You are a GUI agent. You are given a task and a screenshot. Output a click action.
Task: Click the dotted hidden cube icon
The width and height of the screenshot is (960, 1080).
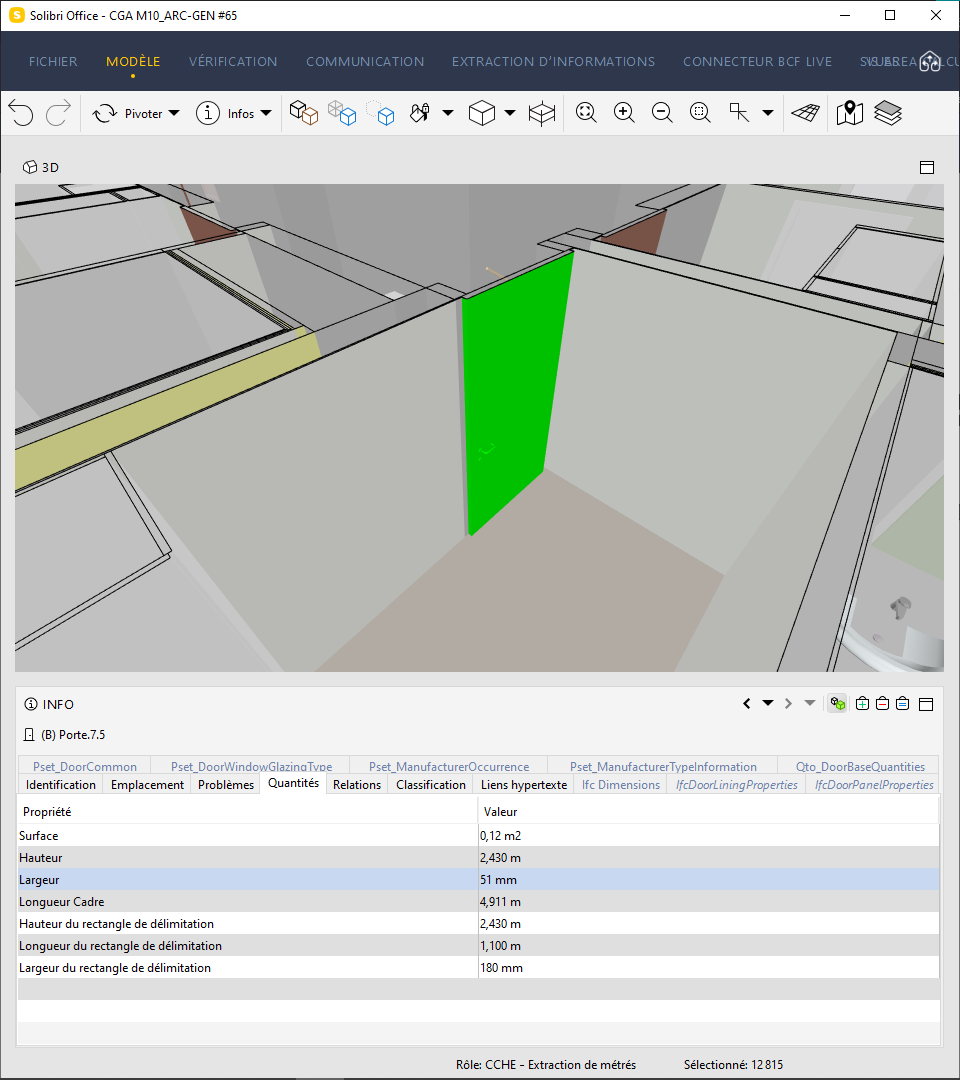[x=380, y=113]
